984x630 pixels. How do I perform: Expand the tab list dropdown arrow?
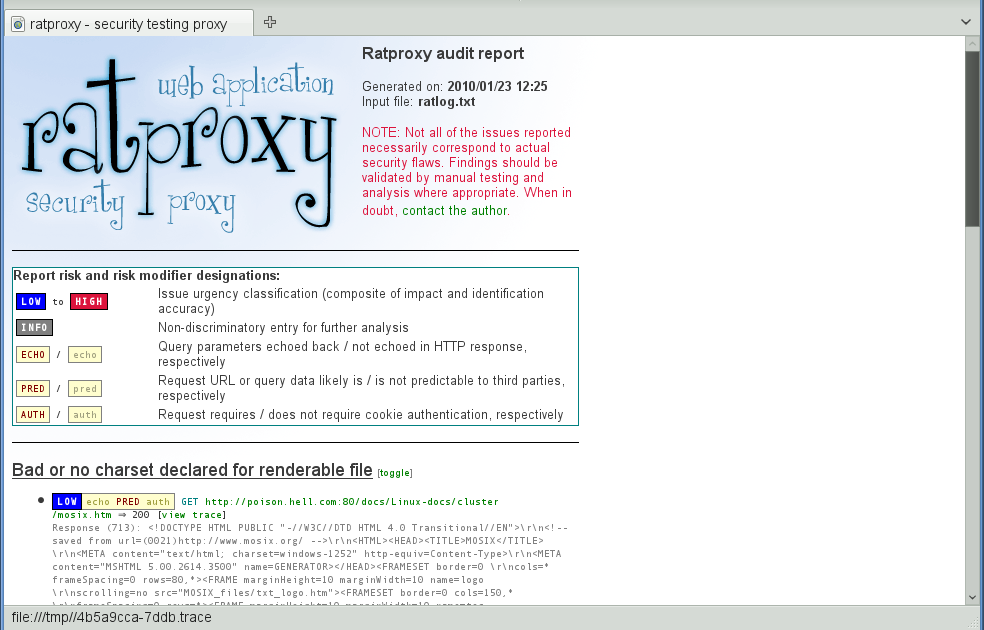tap(966, 22)
